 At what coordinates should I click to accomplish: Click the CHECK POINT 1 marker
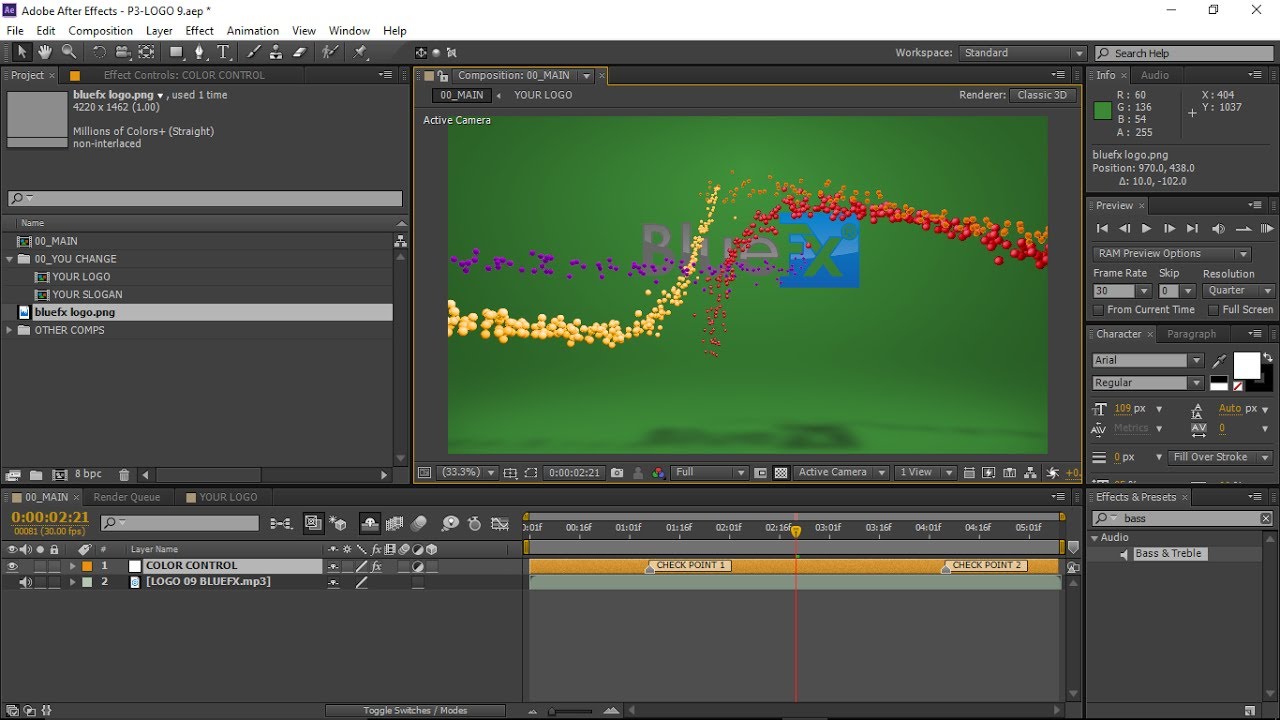click(x=690, y=566)
